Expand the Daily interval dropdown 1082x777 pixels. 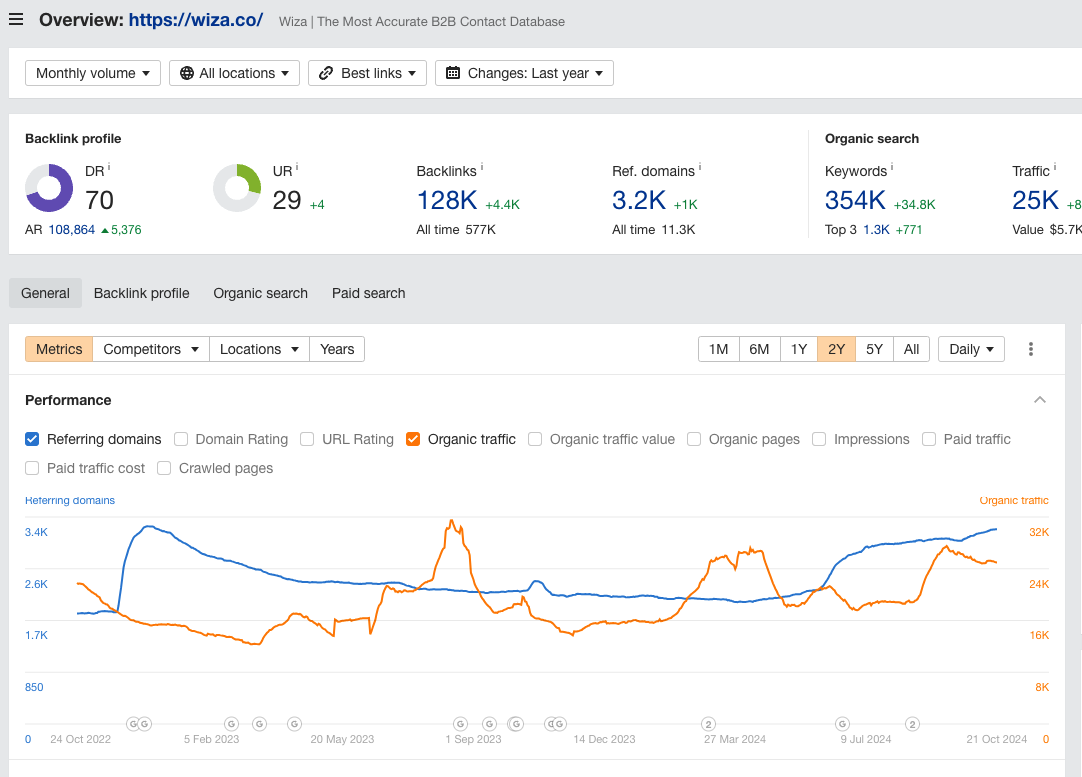point(970,349)
